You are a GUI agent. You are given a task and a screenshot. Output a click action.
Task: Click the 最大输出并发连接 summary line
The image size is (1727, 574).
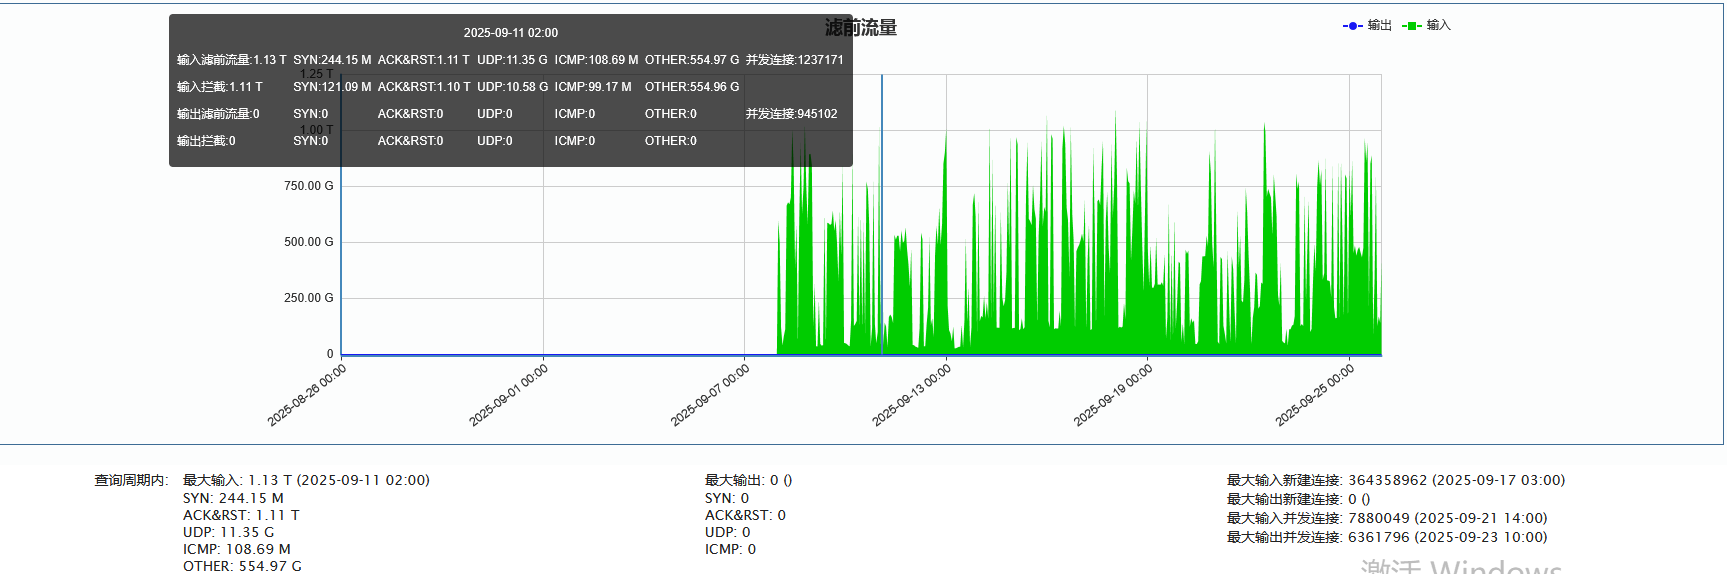coord(1386,537)
